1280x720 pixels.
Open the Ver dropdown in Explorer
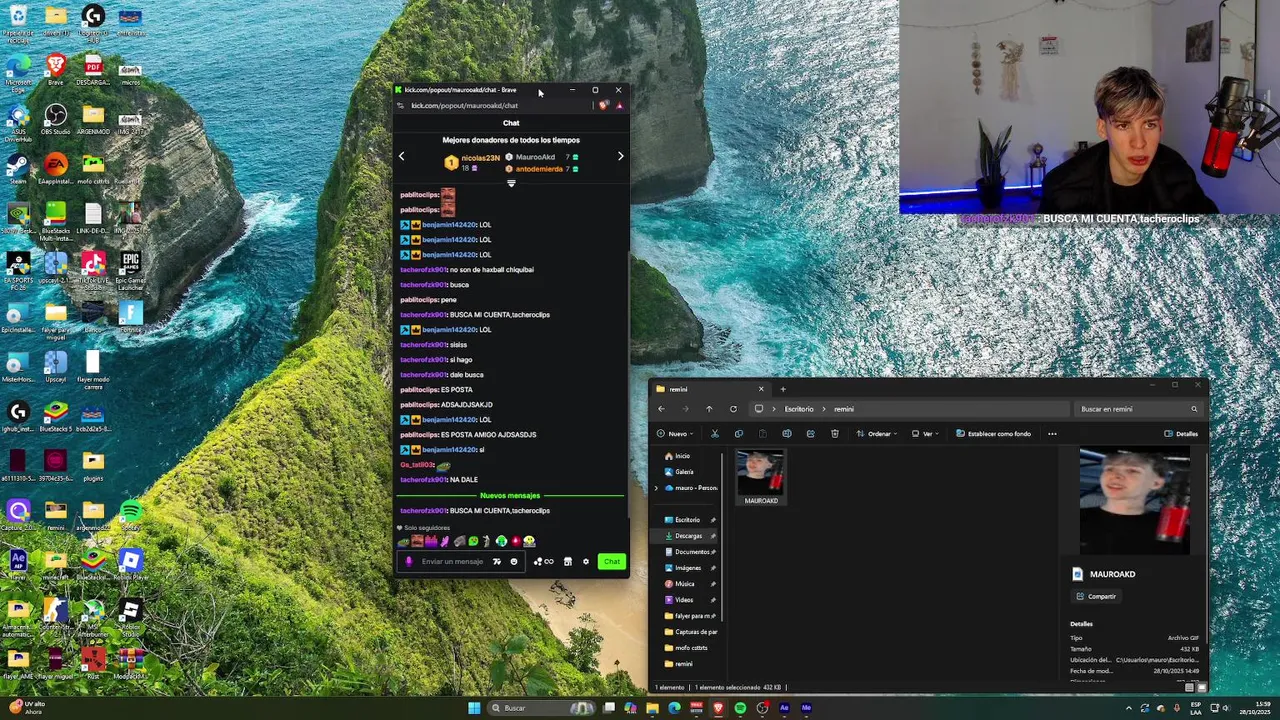tap(925, 434)
